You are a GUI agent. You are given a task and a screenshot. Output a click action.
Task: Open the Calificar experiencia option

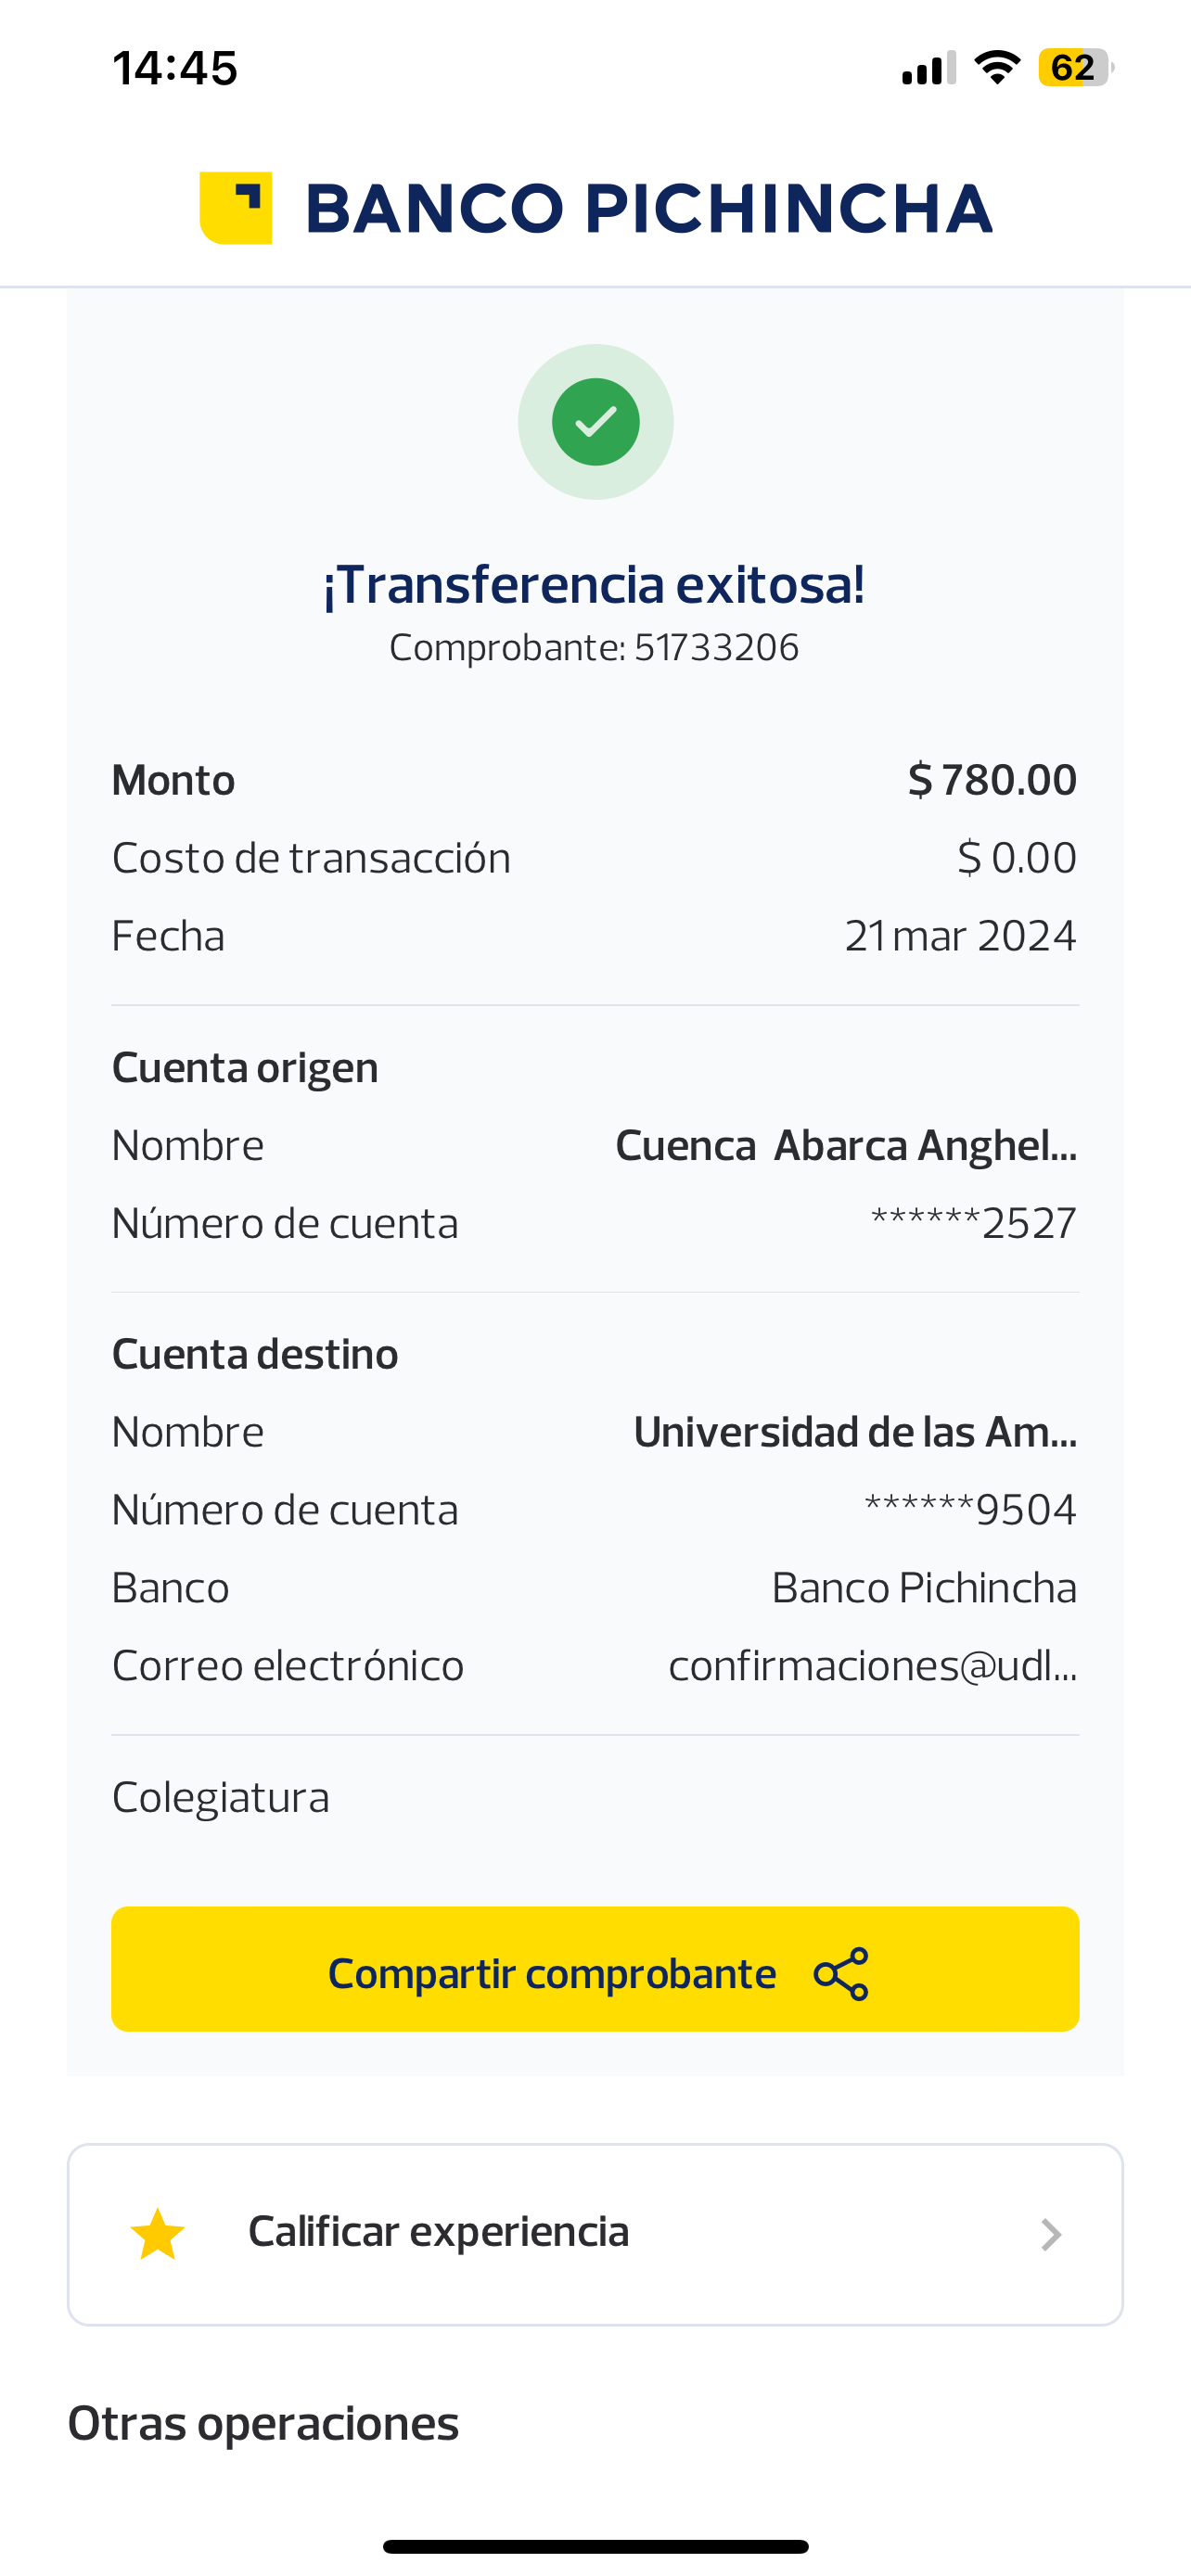pos(438,2232)
